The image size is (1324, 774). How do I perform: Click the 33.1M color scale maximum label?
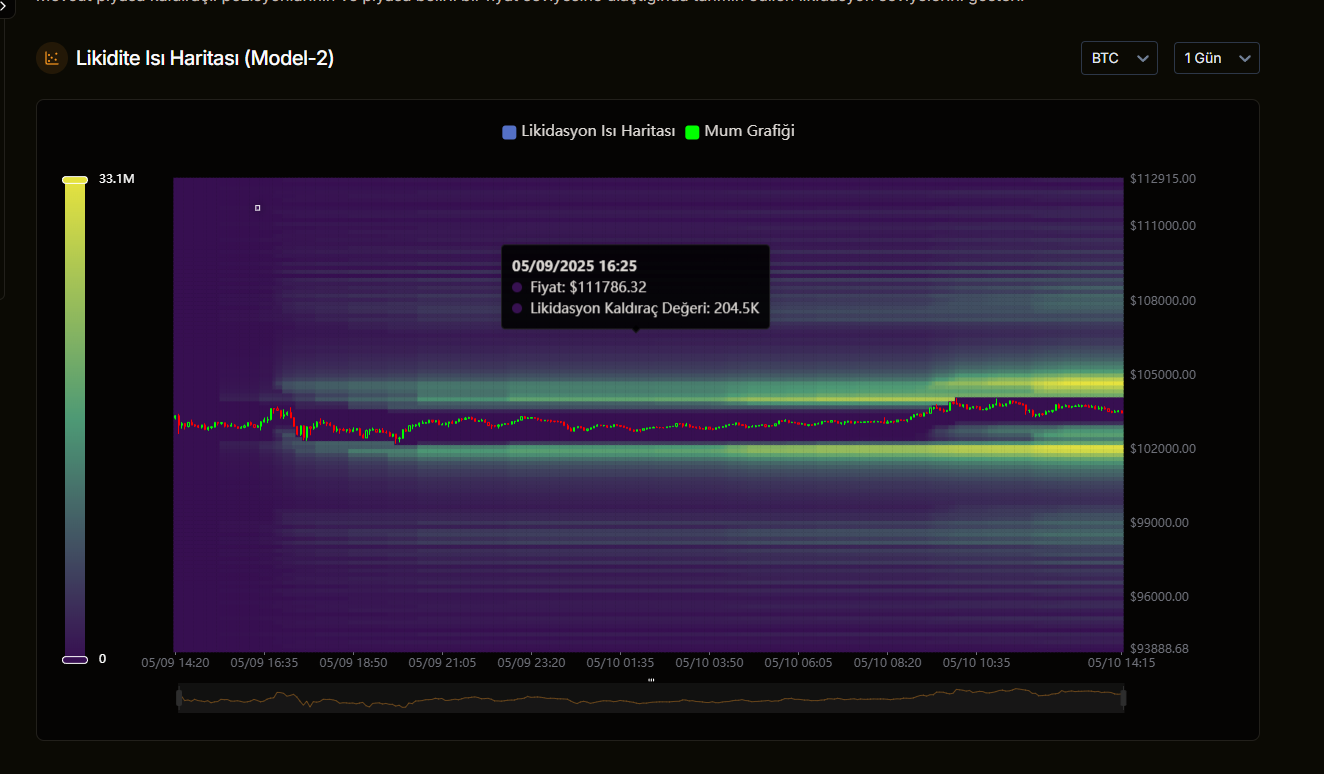coord(116,179)
